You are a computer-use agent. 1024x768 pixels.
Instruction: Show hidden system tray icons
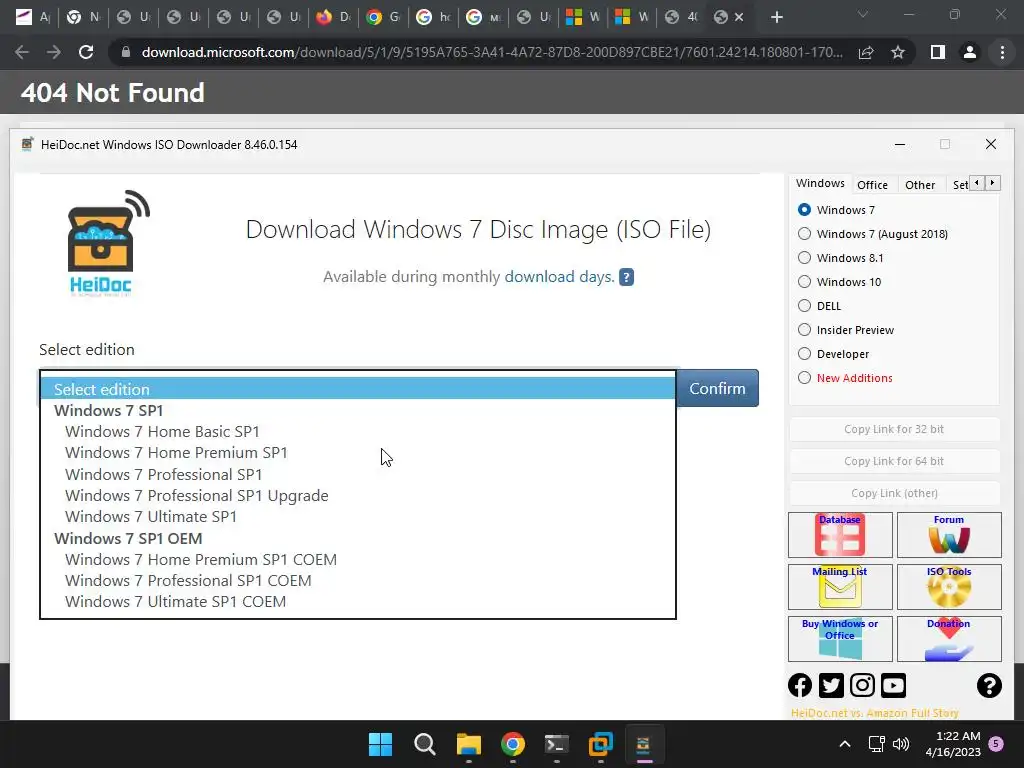click(x=844, y=744)
